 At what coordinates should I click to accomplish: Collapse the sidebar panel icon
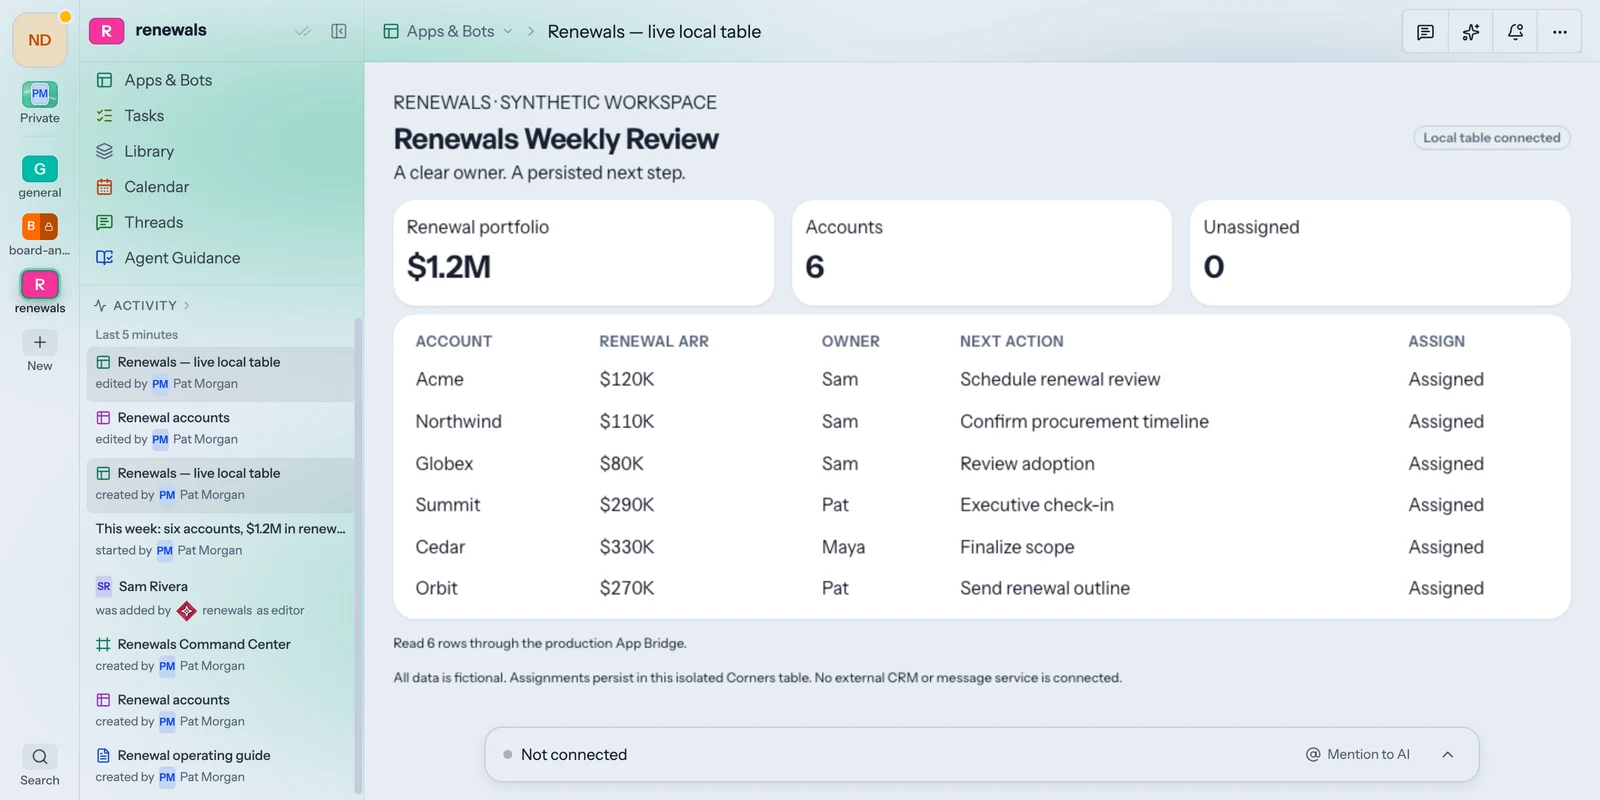click(339, 31)
